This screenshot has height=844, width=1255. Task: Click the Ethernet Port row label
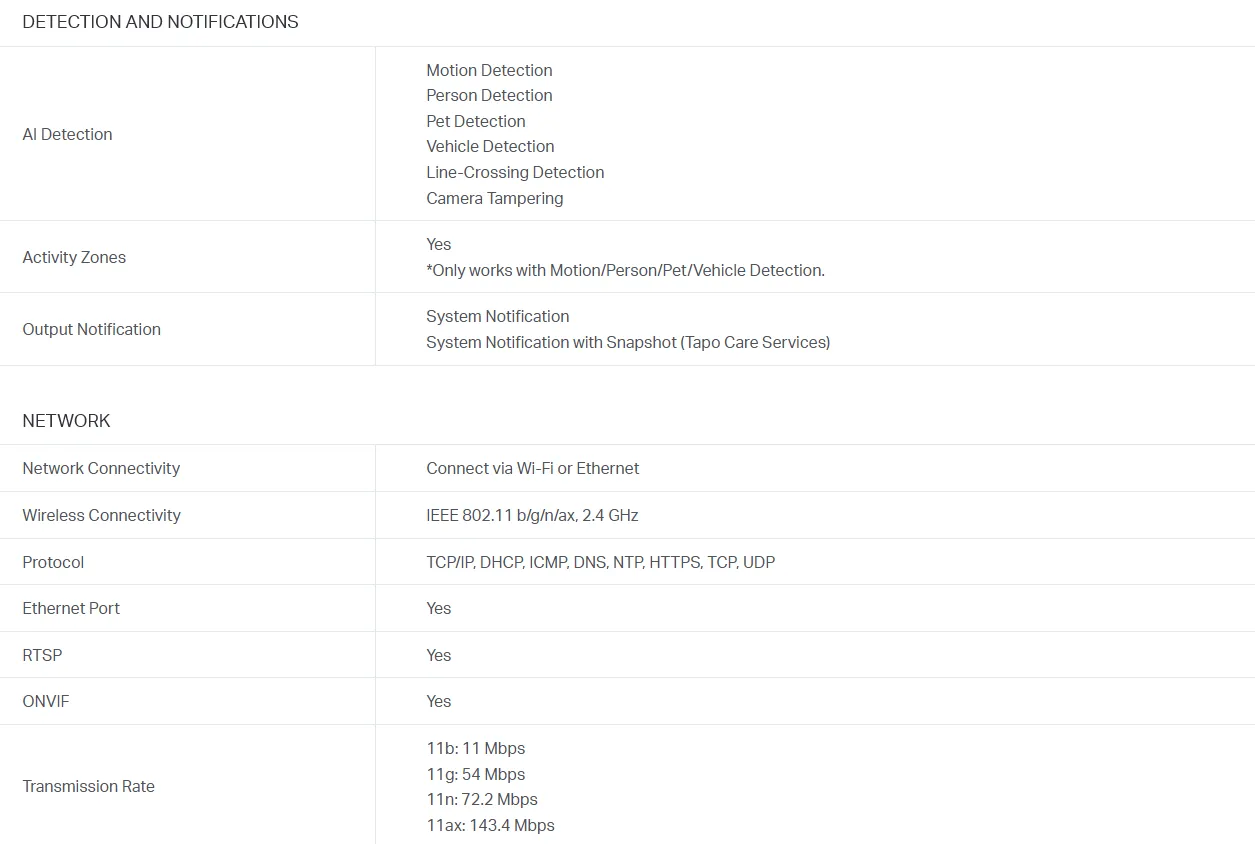tap(71, 608)
